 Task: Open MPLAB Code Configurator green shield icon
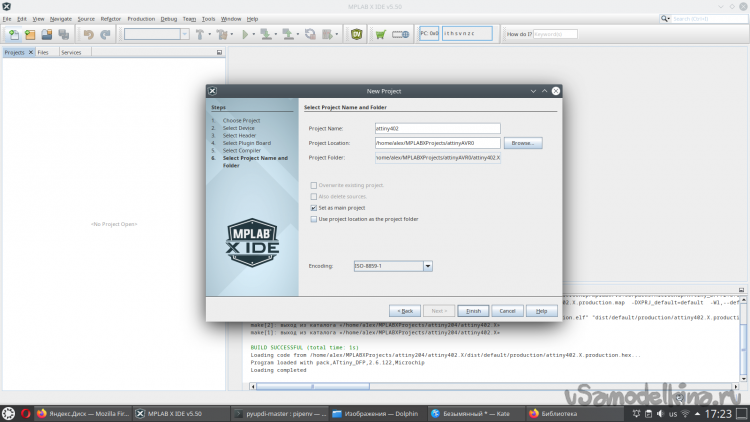pos(357,34)
